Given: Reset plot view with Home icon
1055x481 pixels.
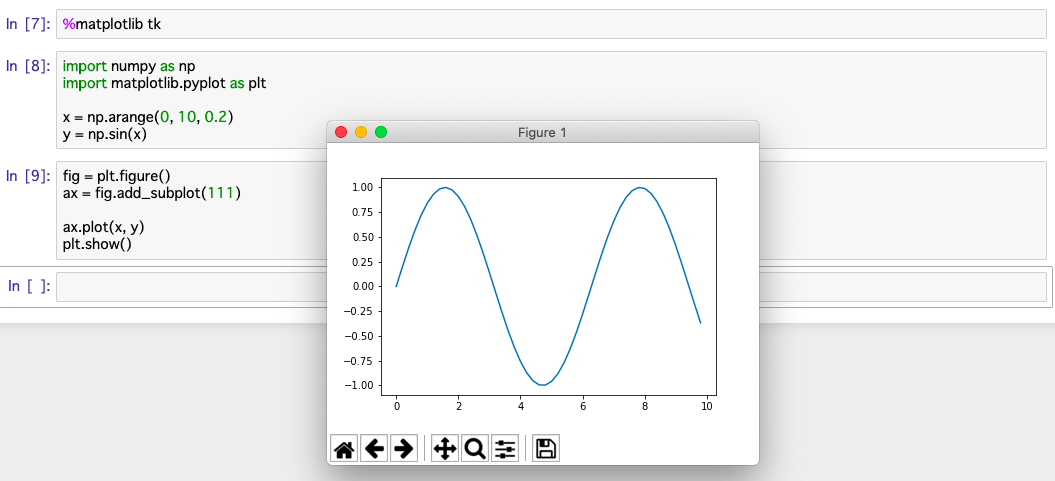Looking at the screenshot, I should 344,449.
